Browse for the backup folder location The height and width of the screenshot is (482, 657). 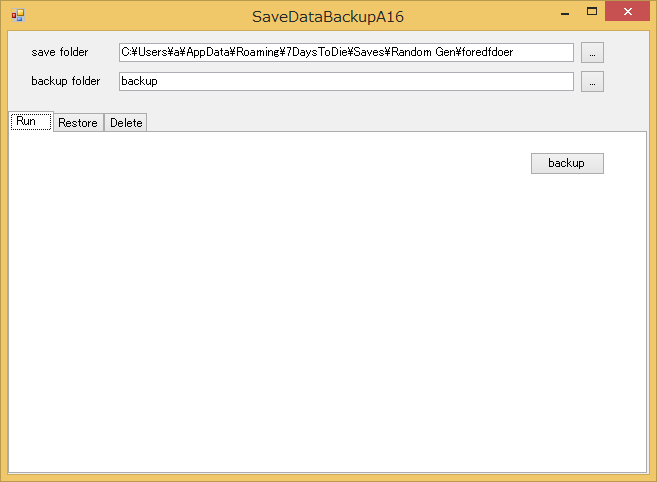pyautogui.click(x=592, y=82)
